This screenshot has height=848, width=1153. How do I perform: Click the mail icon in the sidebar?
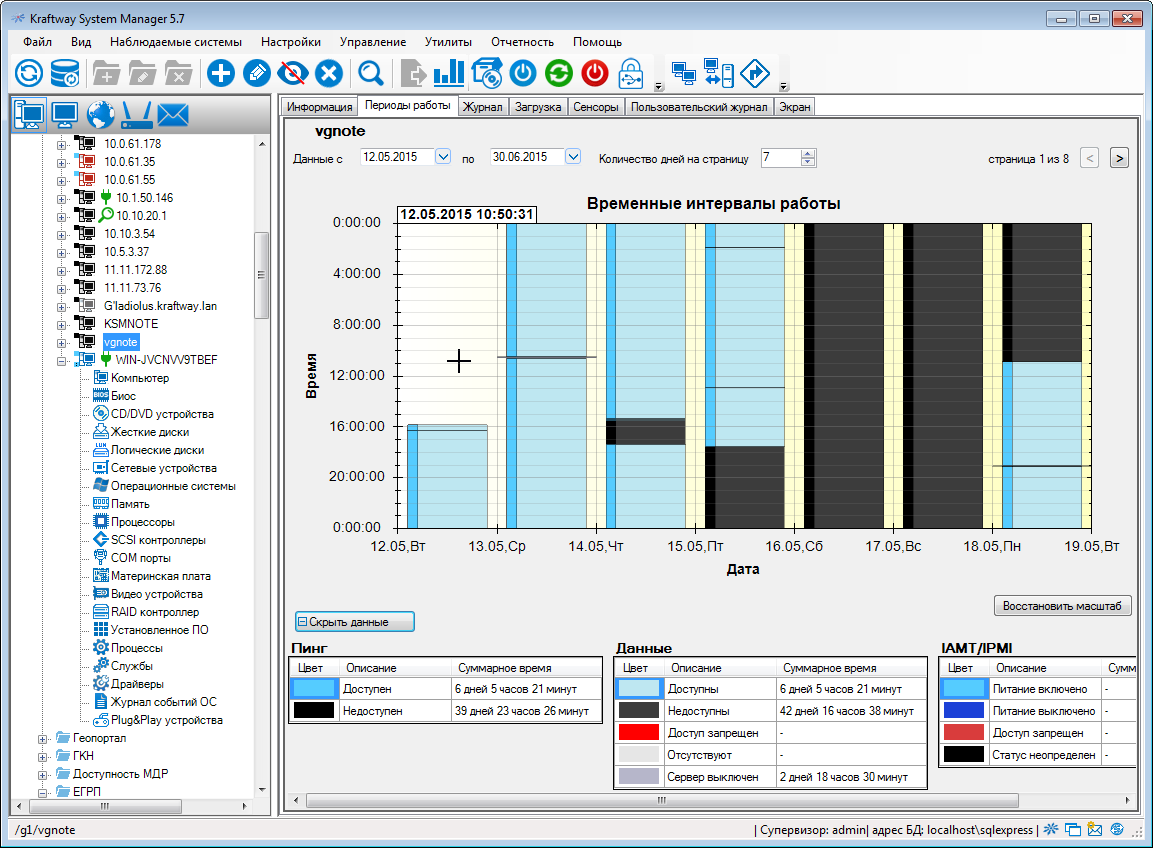[x=173, y=114]
